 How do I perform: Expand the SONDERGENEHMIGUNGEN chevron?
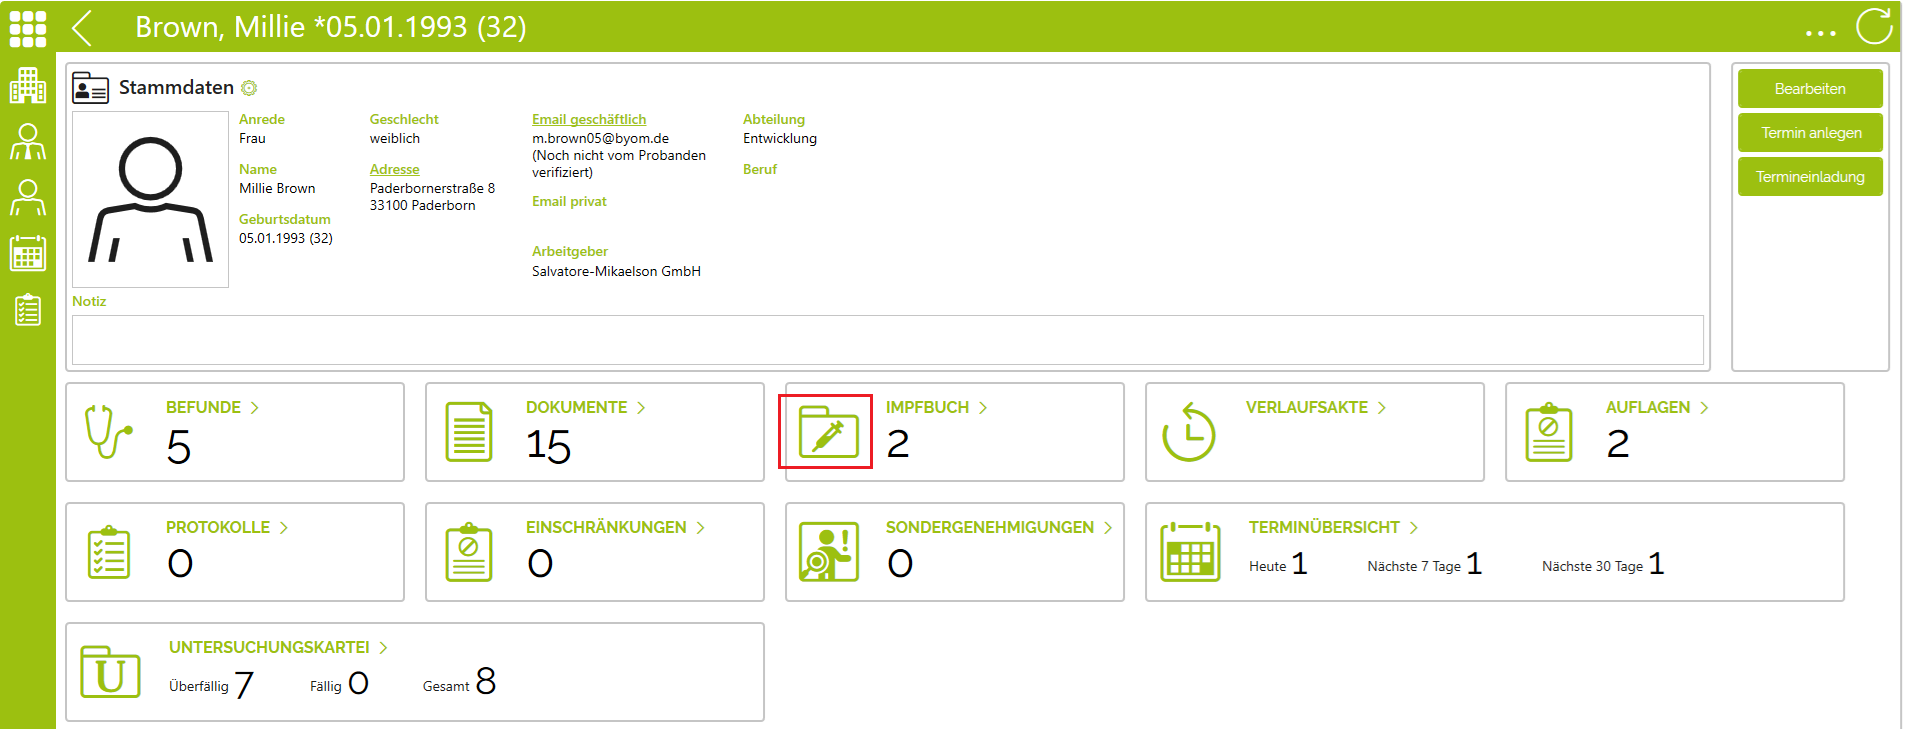pyautogui.click(x=1108, y=528)
